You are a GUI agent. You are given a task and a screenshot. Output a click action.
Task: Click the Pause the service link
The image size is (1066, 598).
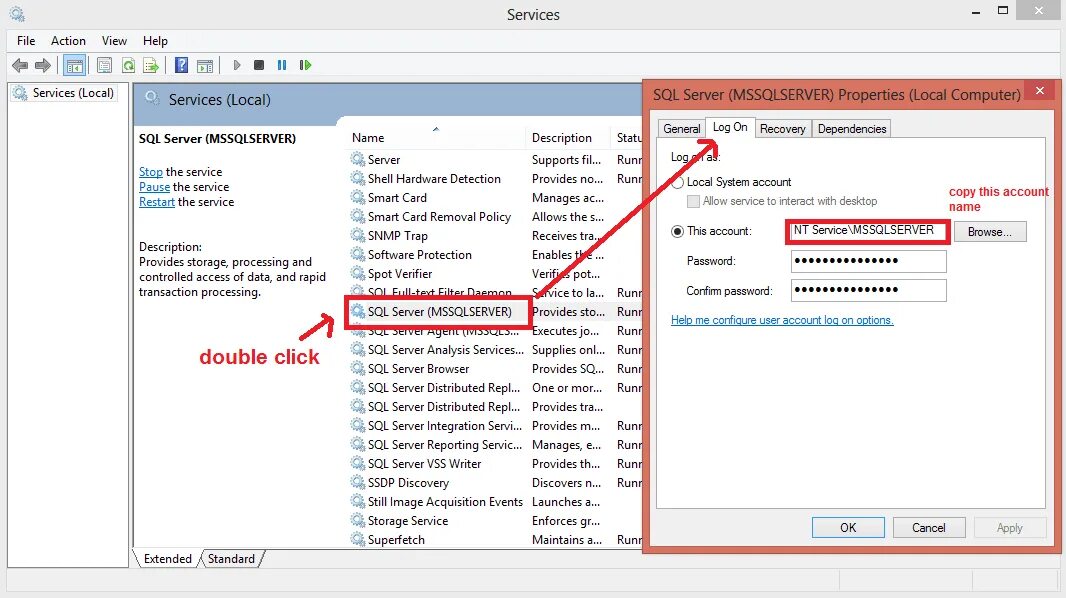pyautogui.click(x=154, y=187)
